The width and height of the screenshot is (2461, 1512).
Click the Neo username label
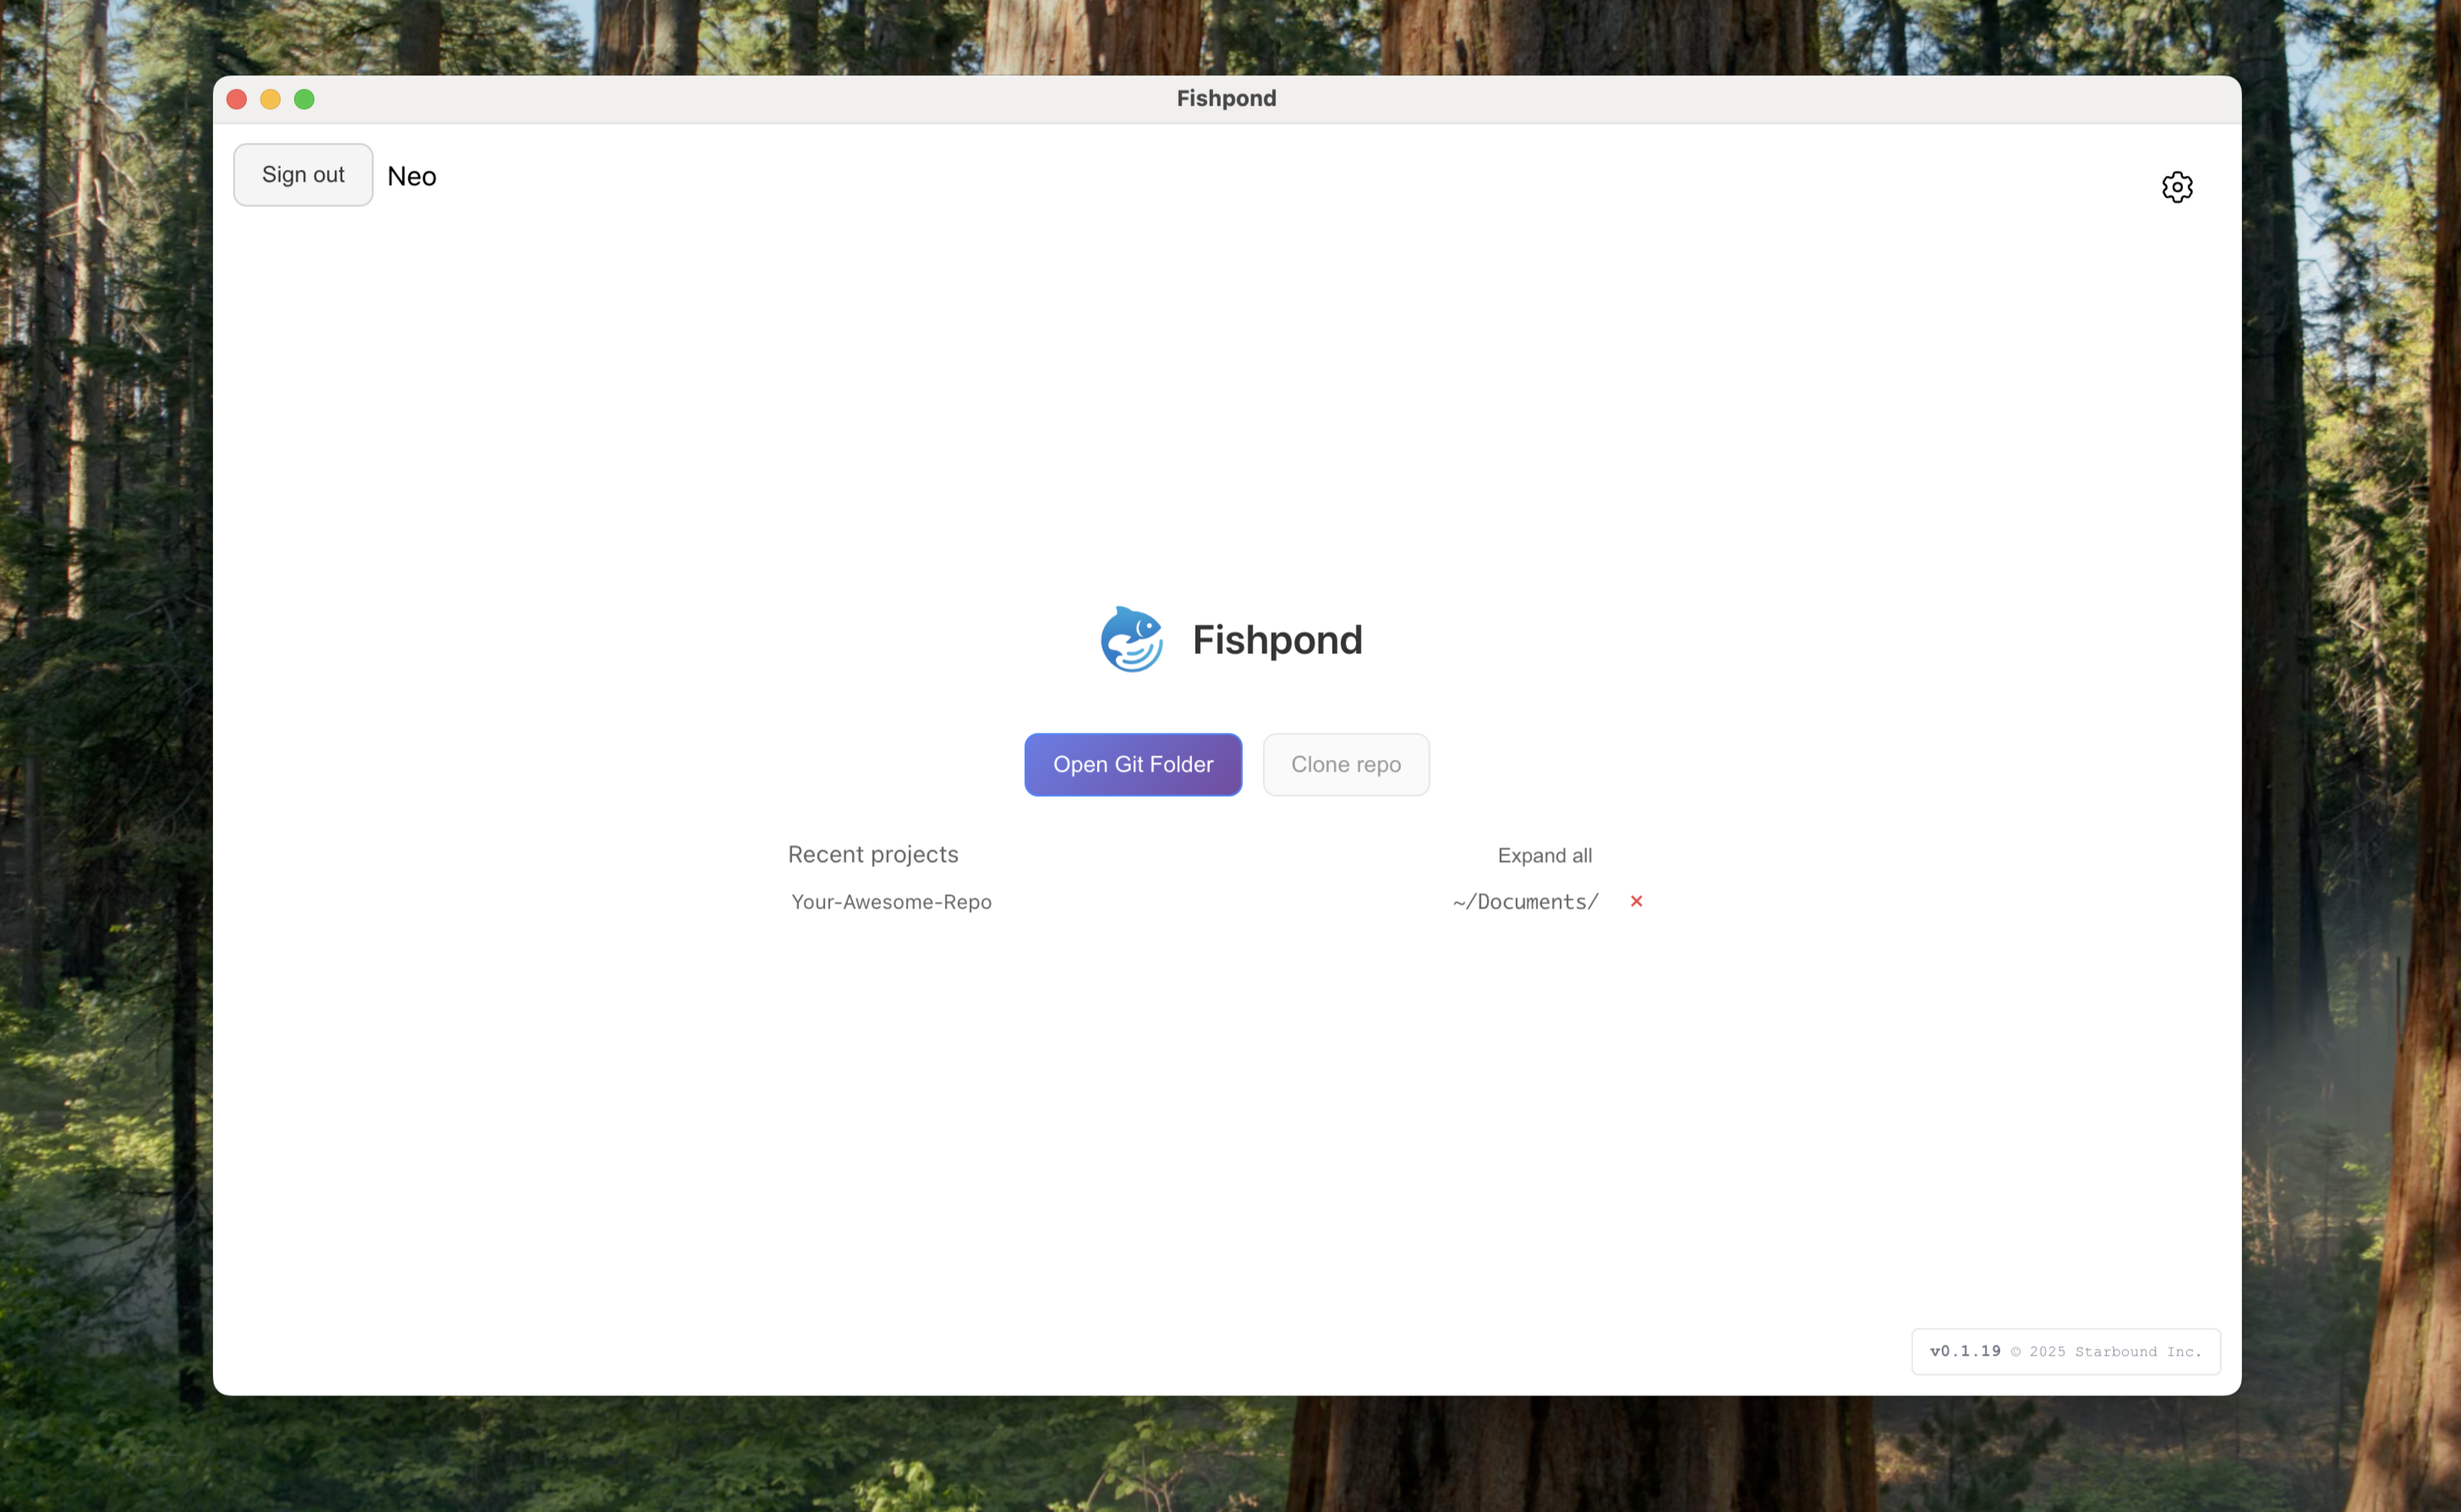point(411,176)
